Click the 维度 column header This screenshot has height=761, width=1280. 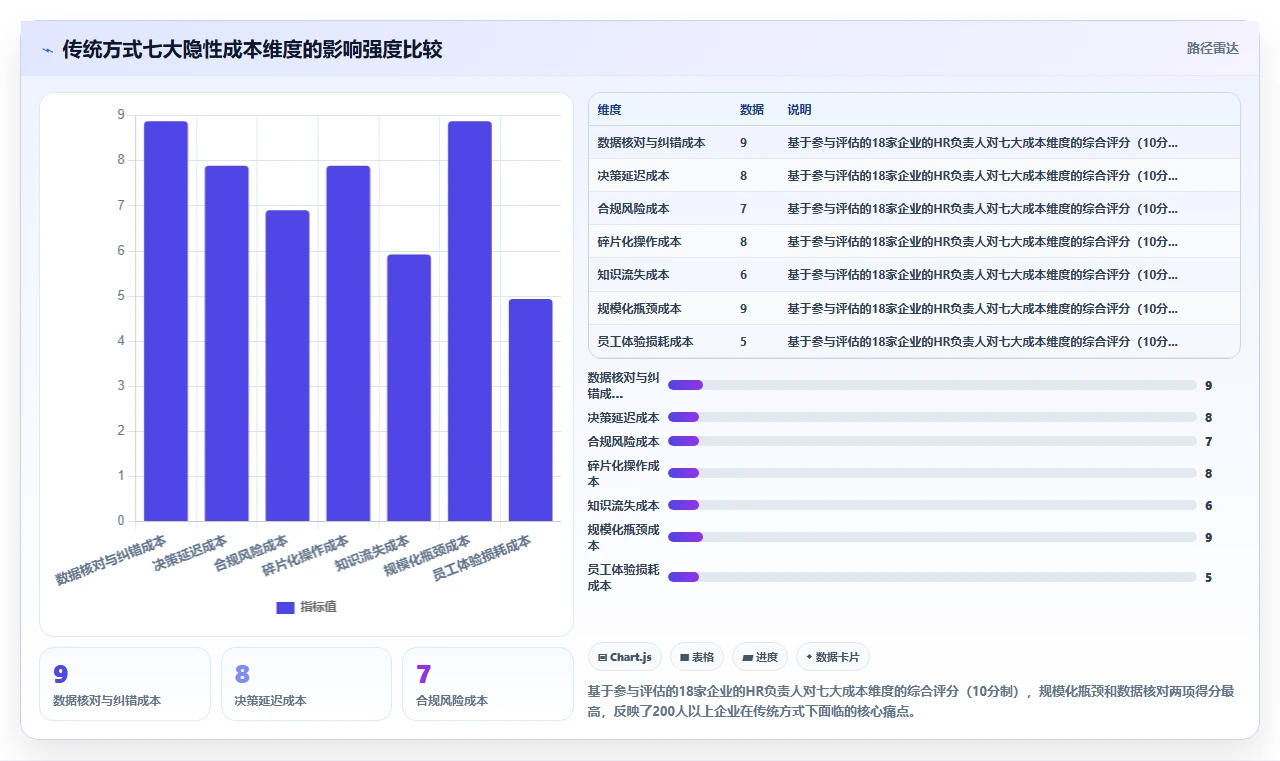609,110
